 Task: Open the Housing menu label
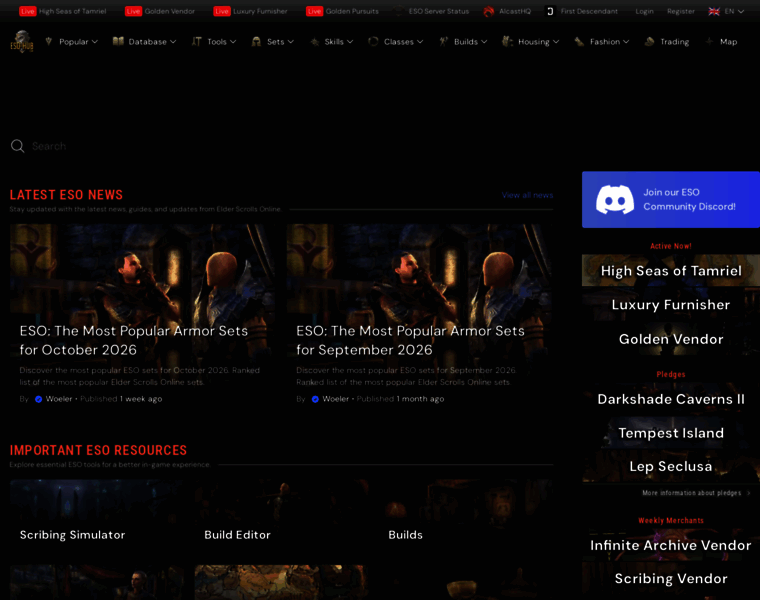534,42
